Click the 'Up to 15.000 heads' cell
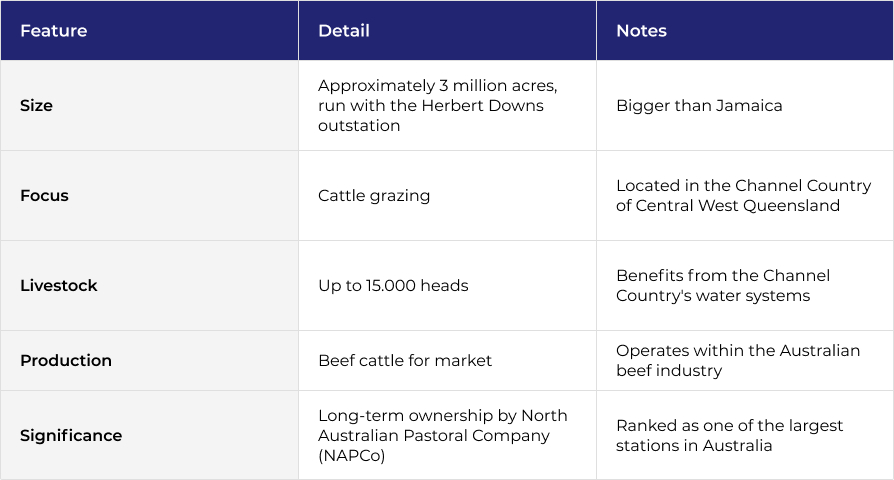Screen dimensions: 894x480 click(448, 286)
